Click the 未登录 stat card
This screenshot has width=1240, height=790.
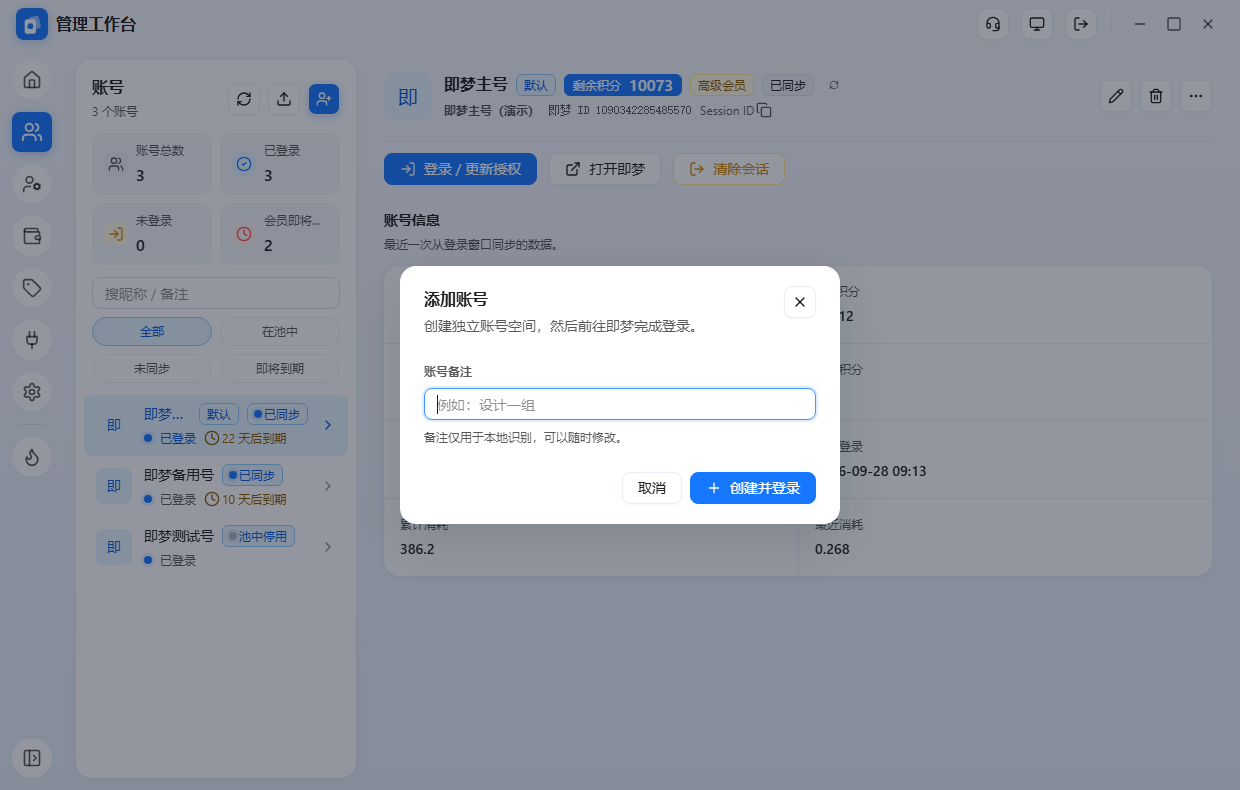[152, 233]
